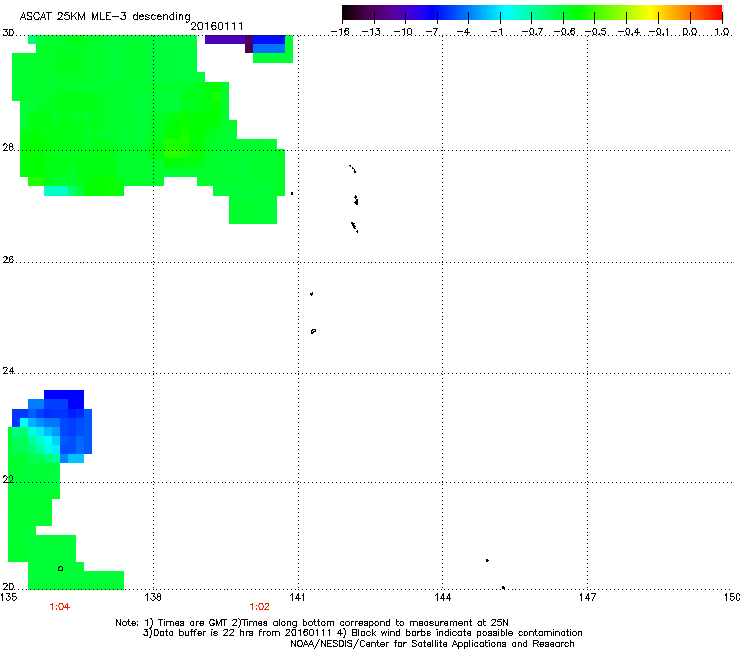Screen dimensions: 740x650
Task: Click the red pass time "1:02"
Action: [x=260, y=607]
